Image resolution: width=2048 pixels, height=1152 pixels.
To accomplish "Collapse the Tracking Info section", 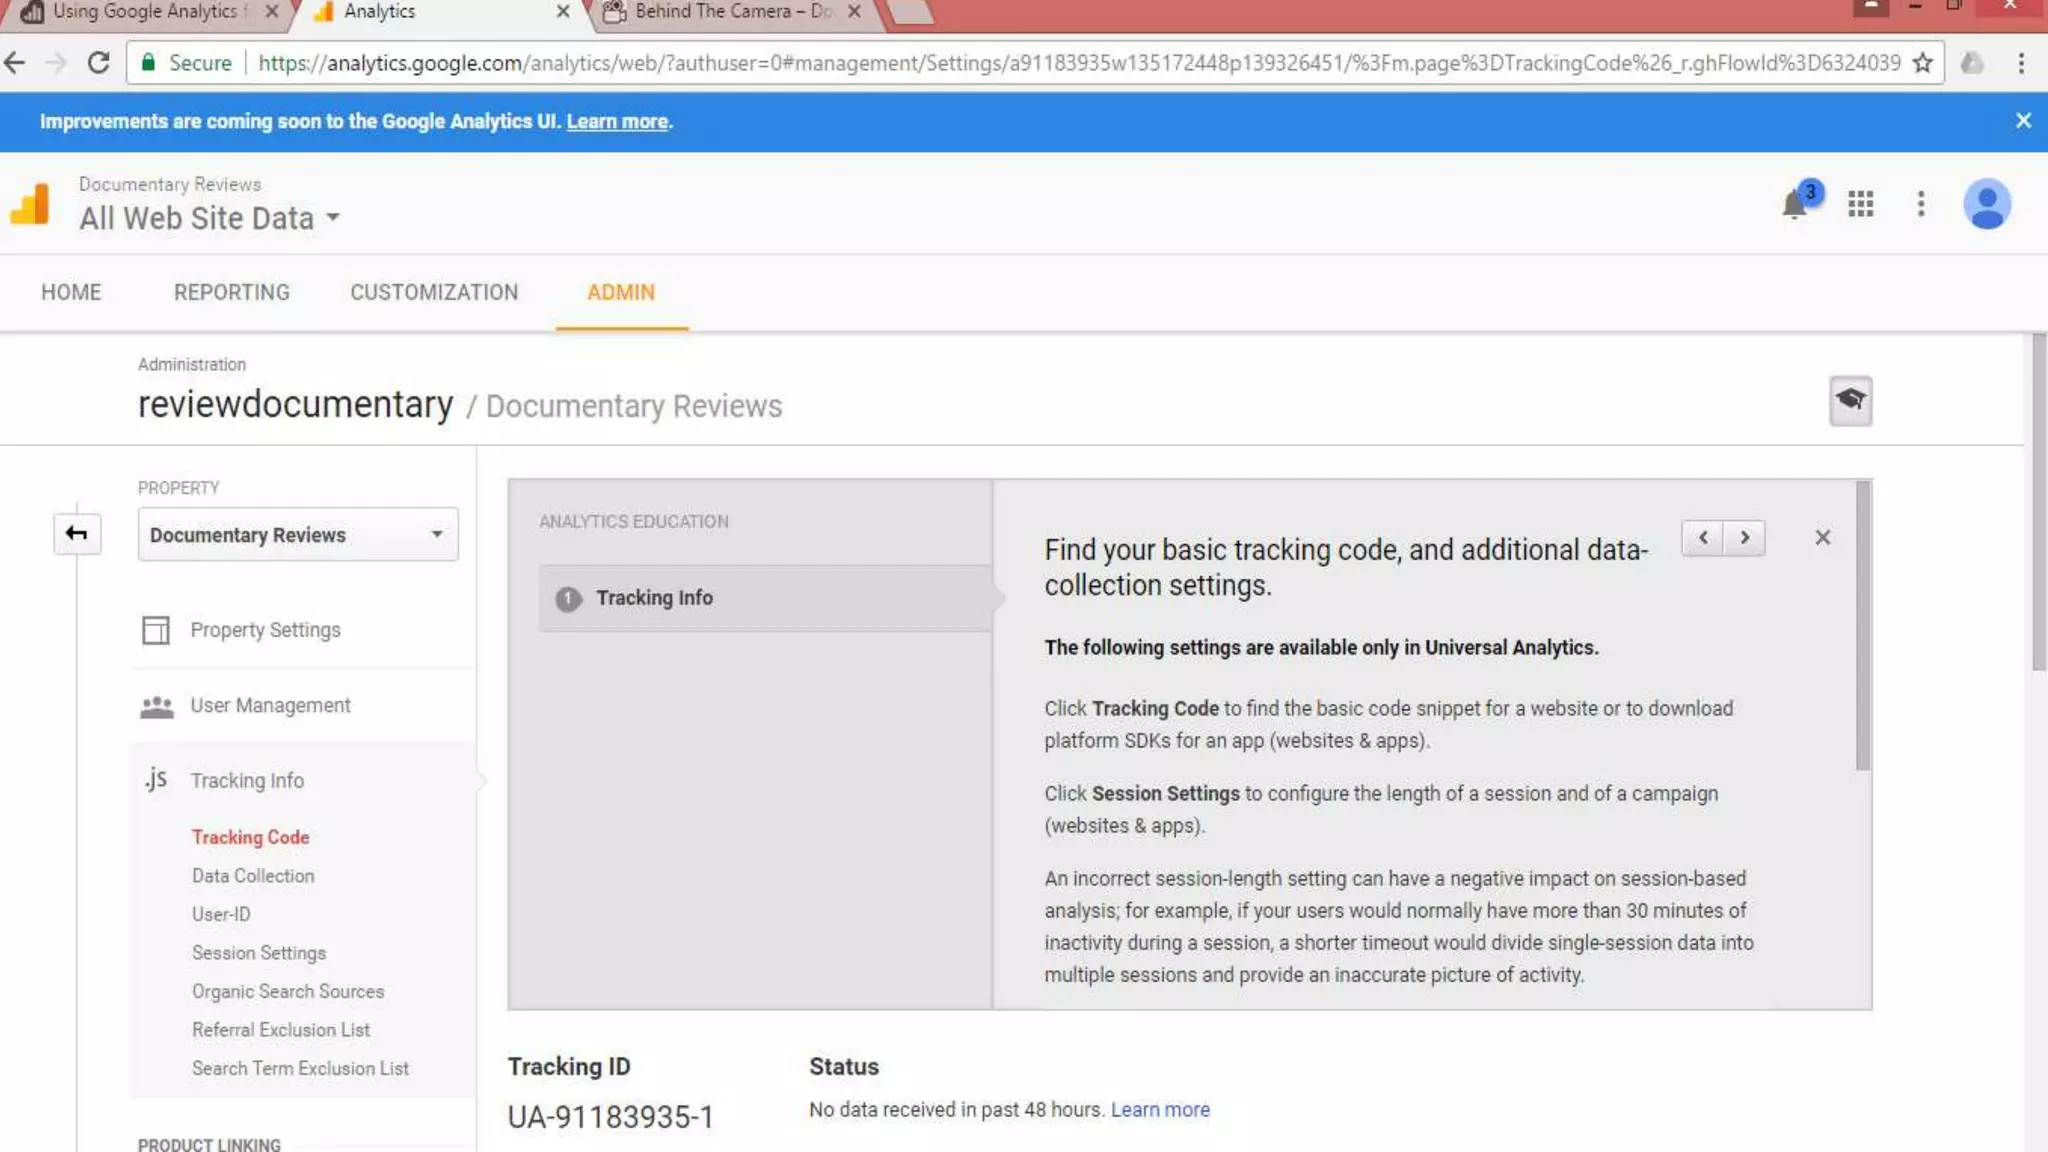I will [246, 780].
